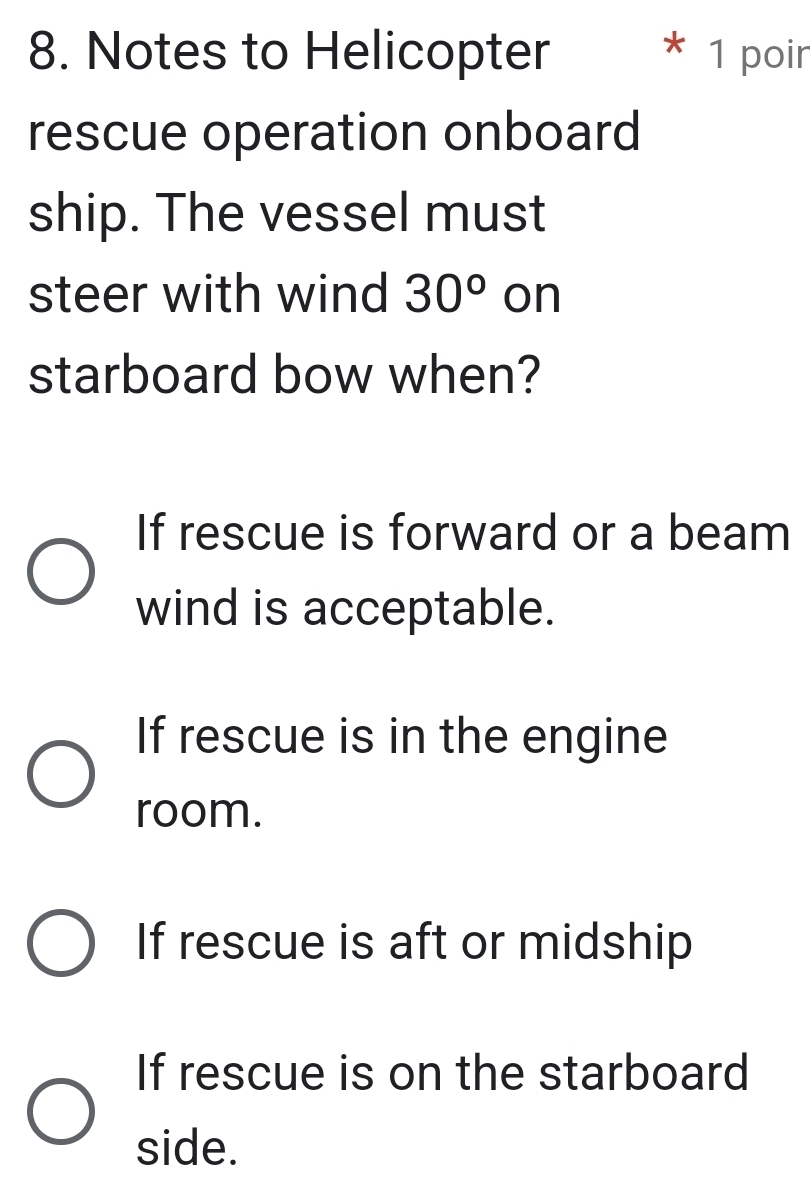Select the 'aft or midship' radio button

60,943
